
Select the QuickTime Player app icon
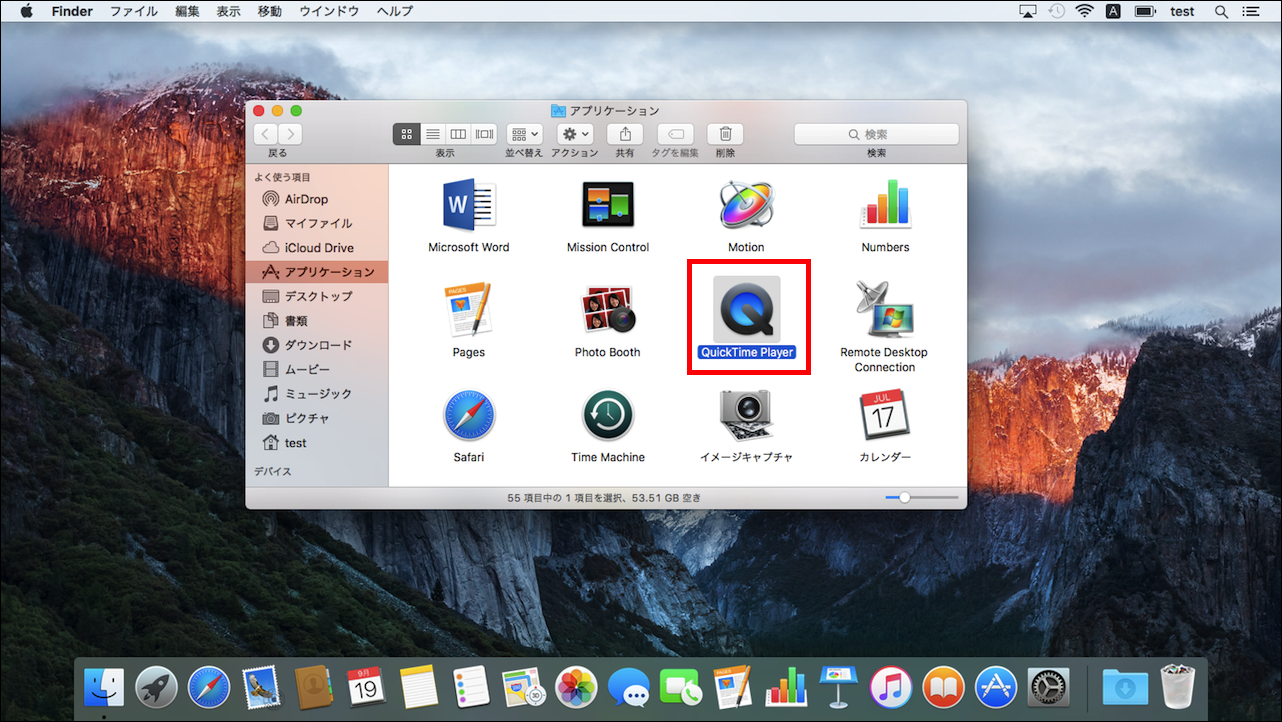tap(746, 310)
